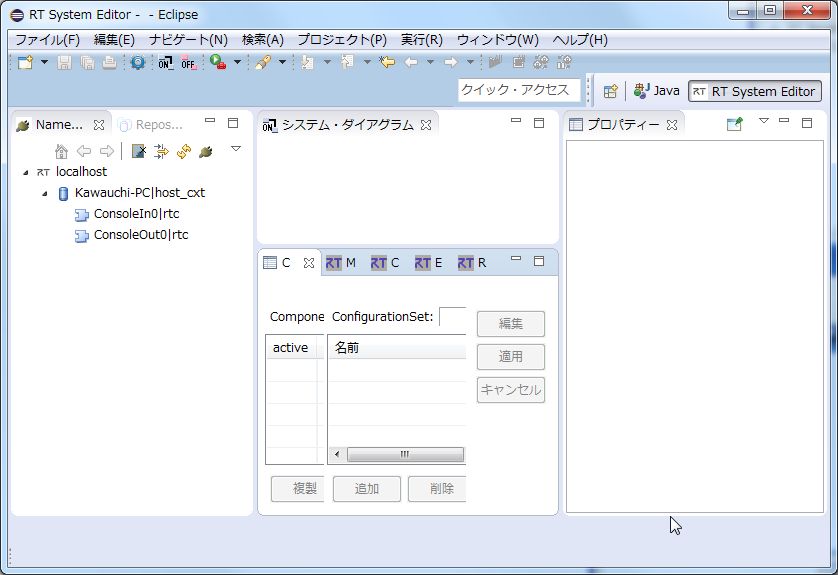Click the Previous Annotation icon
This screenshot has height=575, width=838.
point(347,63)
